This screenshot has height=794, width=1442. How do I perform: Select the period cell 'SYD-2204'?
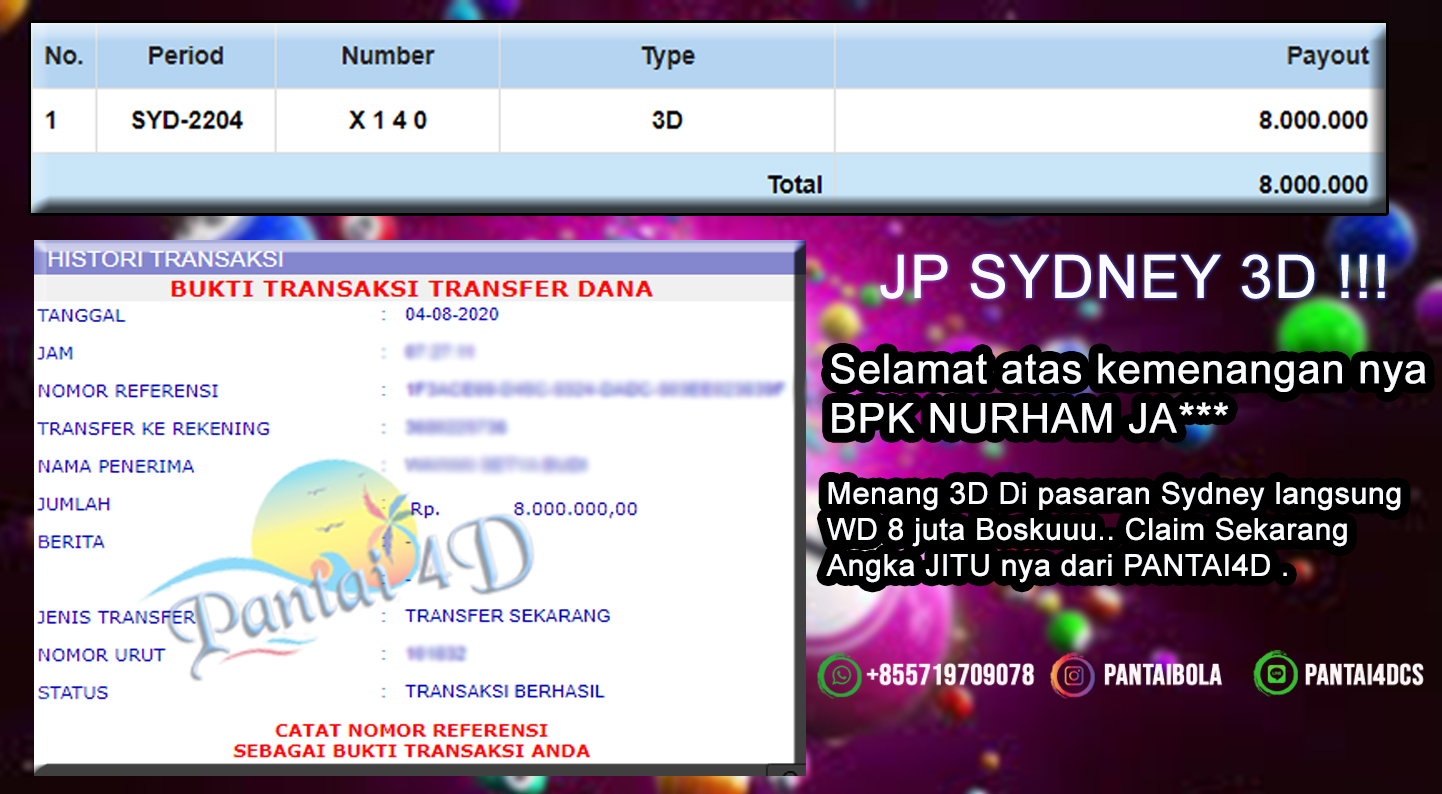click(187, 121)
